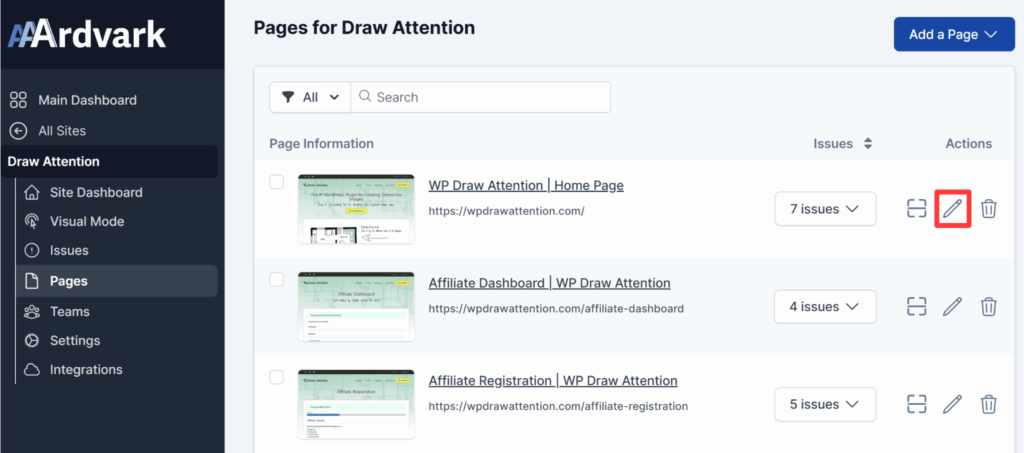1024x453 pixels.
Task: Open Settings in sidebar
Action: (x=75, y=341)
